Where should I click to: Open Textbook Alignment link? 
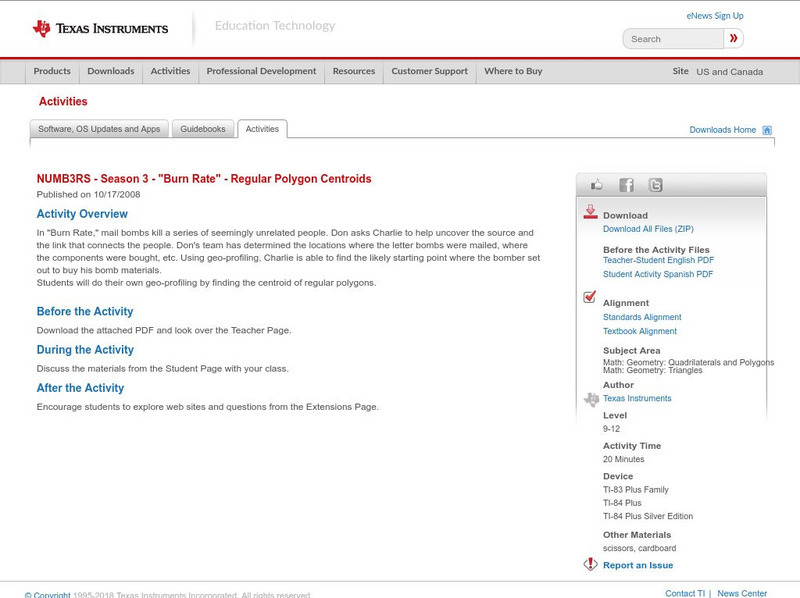click(640, 331)
